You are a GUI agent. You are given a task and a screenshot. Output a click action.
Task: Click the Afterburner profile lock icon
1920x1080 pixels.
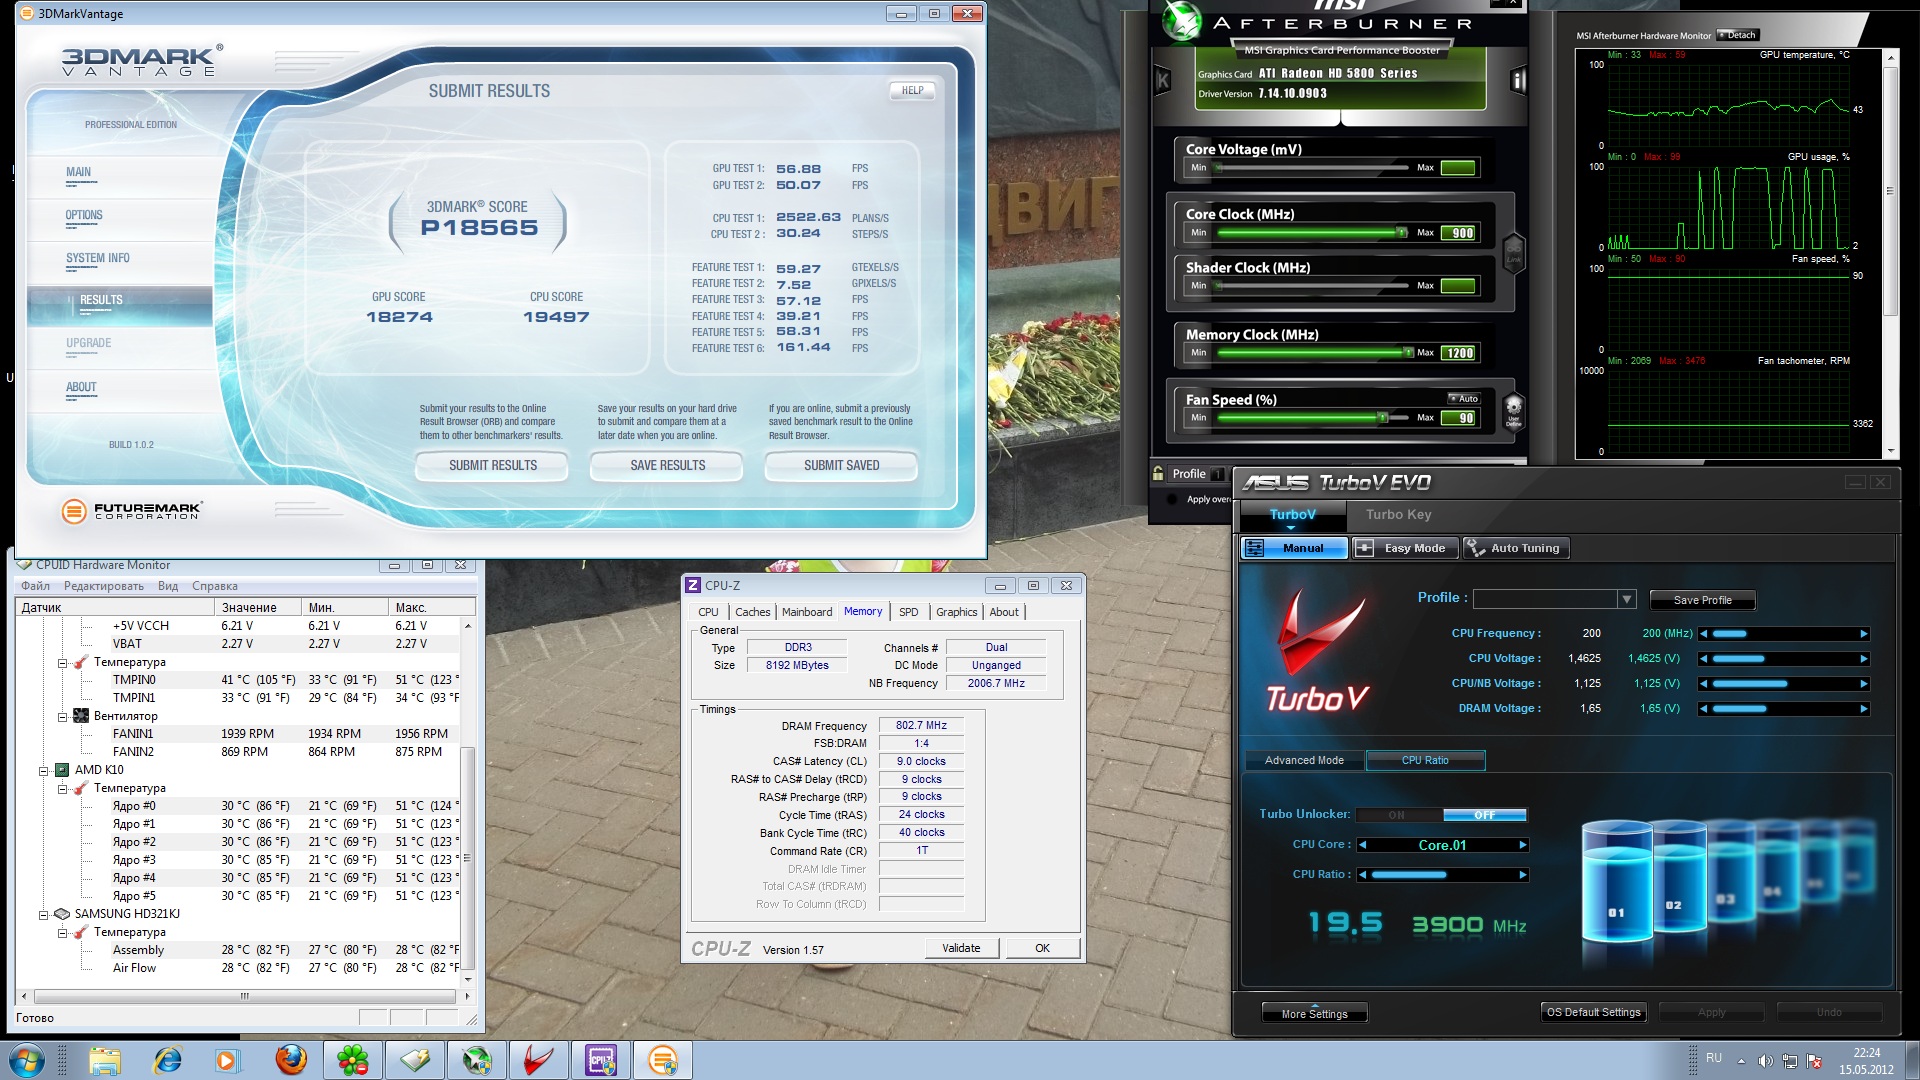point(1158,474)
